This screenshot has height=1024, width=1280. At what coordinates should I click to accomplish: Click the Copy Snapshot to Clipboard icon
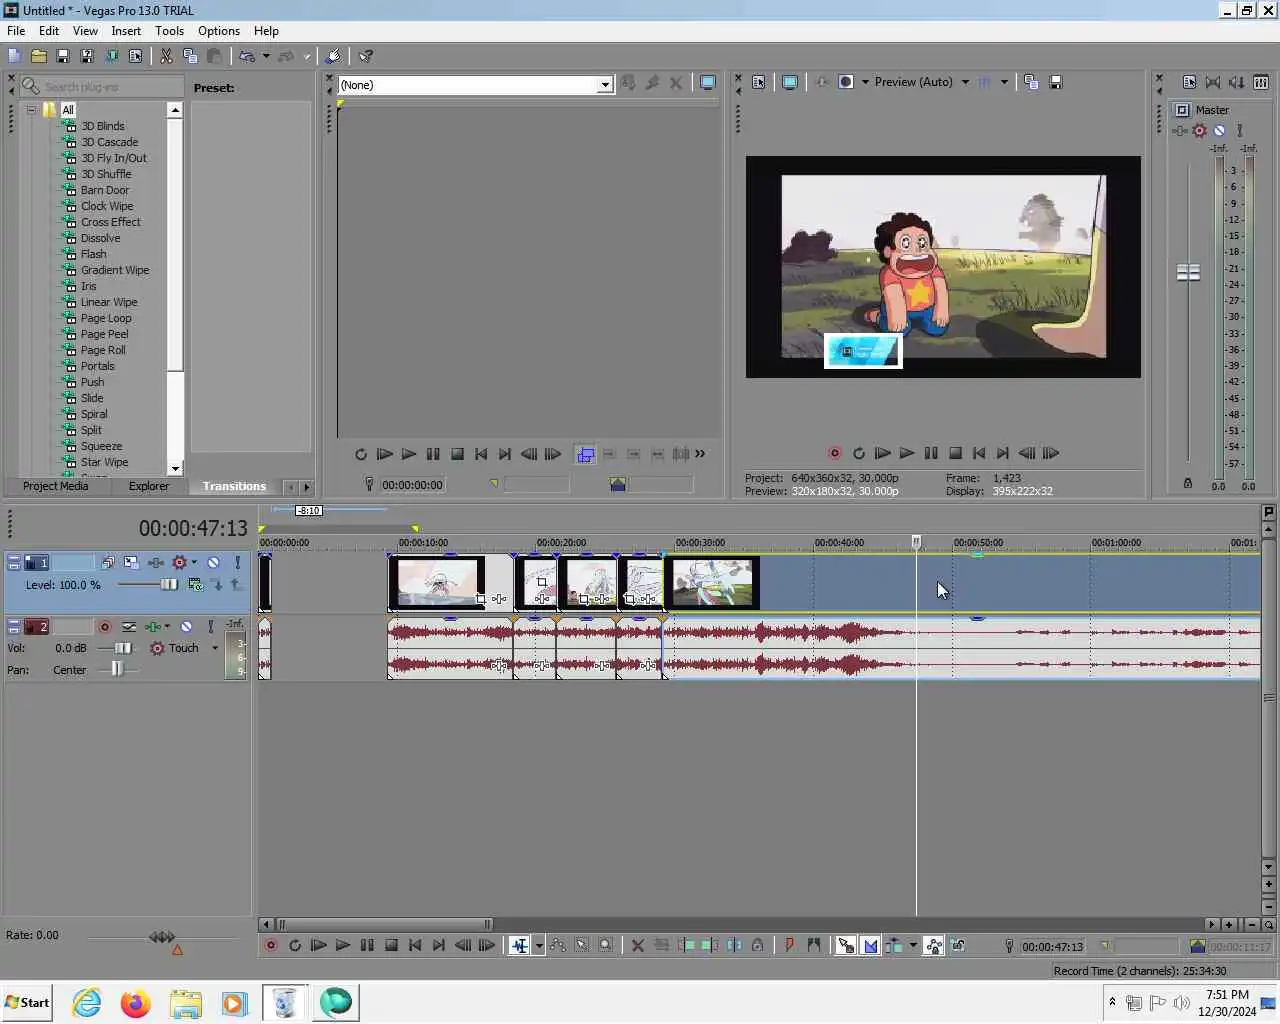1031,82
